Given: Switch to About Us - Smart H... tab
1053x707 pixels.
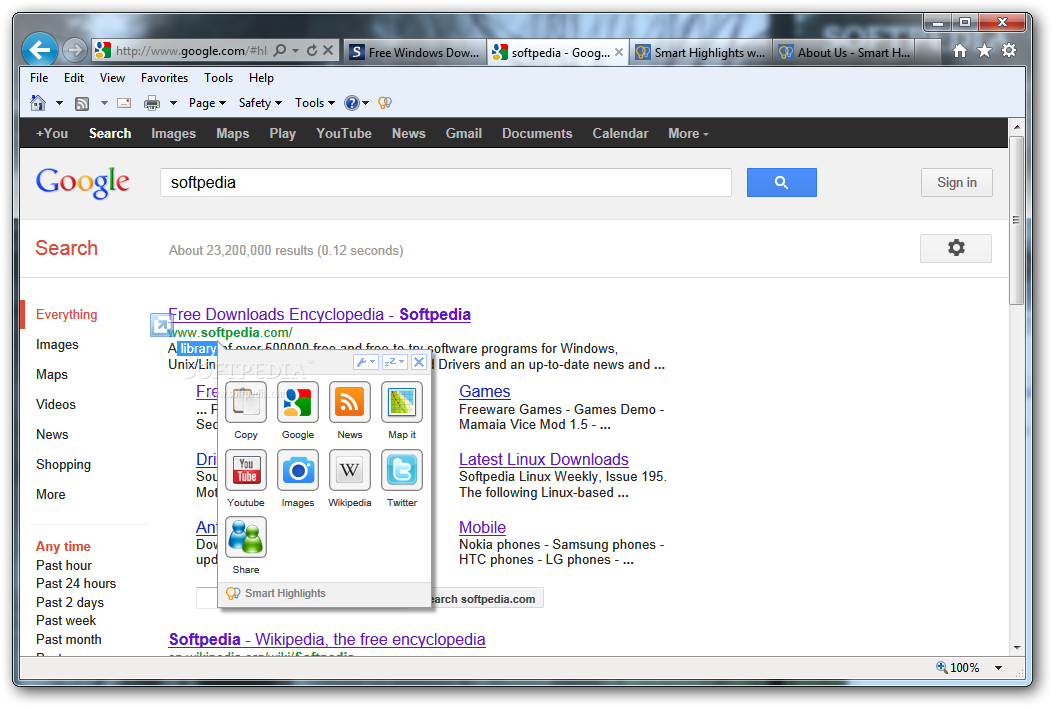Looking at the screenshot, I should 844,52.
